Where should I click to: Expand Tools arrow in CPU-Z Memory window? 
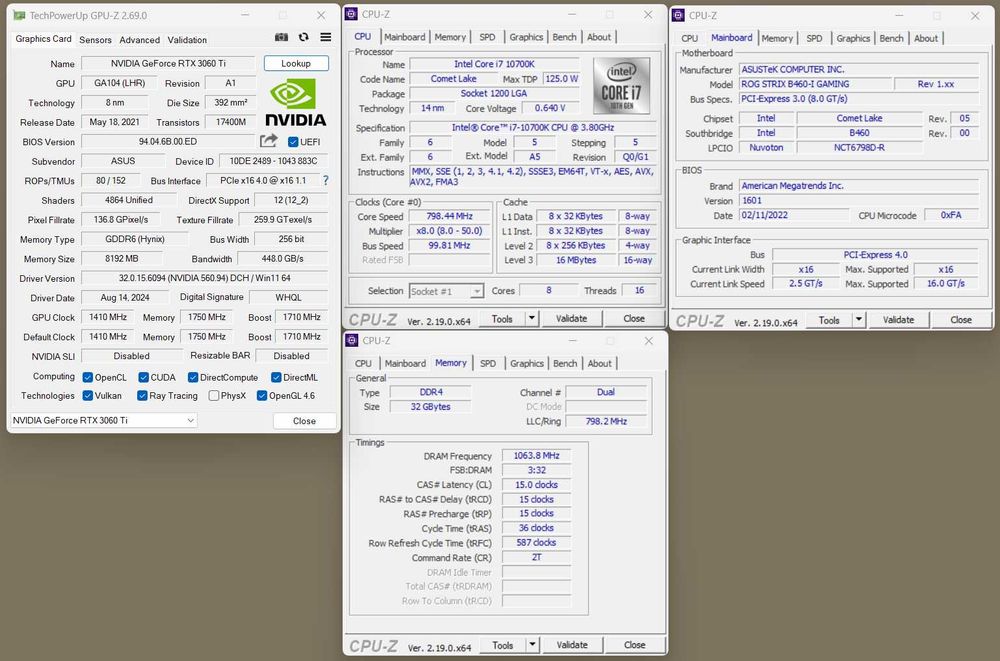(533, 645)
